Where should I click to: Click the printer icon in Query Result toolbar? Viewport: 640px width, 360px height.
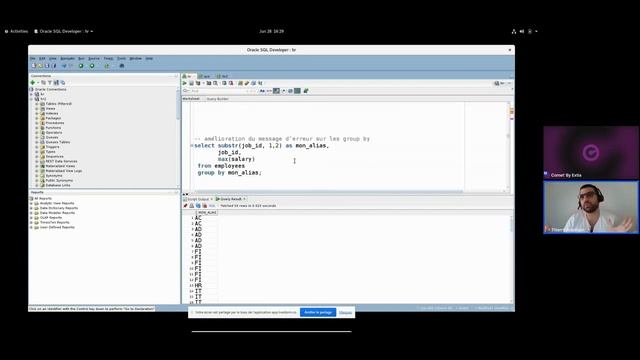[x=191, y=206]
